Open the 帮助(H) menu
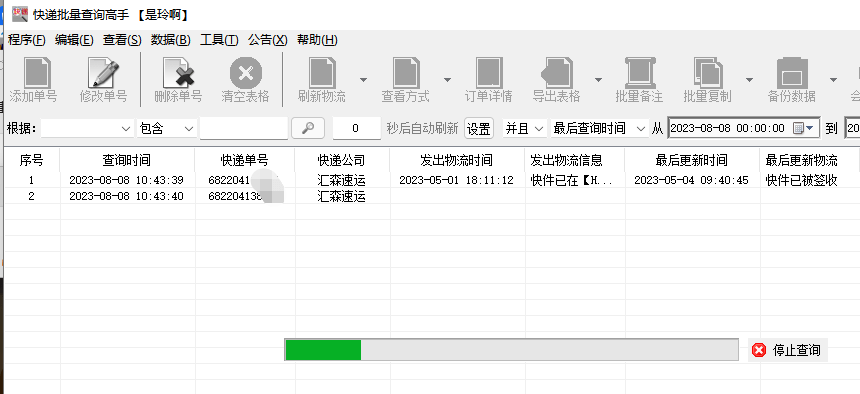860x394 pixels. pyautogui.click(x=317, y=40)
